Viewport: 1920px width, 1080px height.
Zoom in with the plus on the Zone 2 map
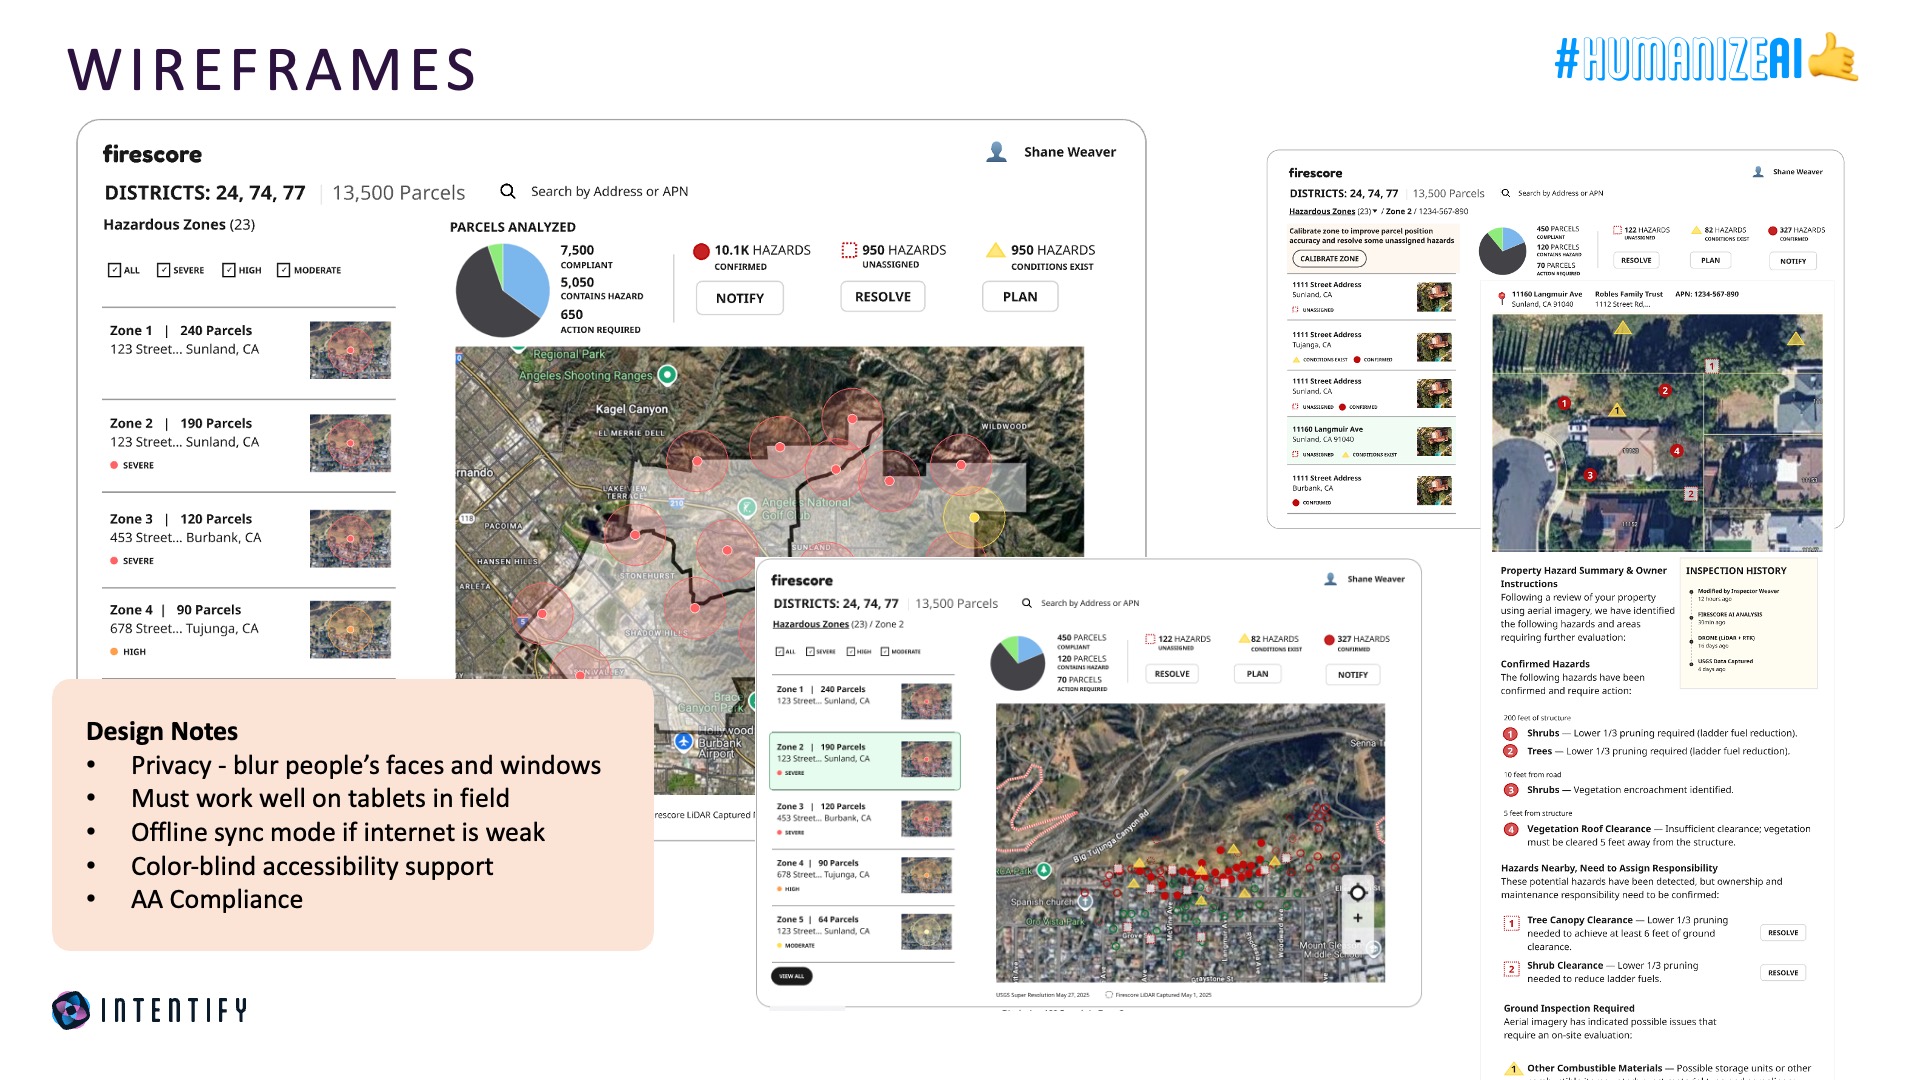(1357, 918)
